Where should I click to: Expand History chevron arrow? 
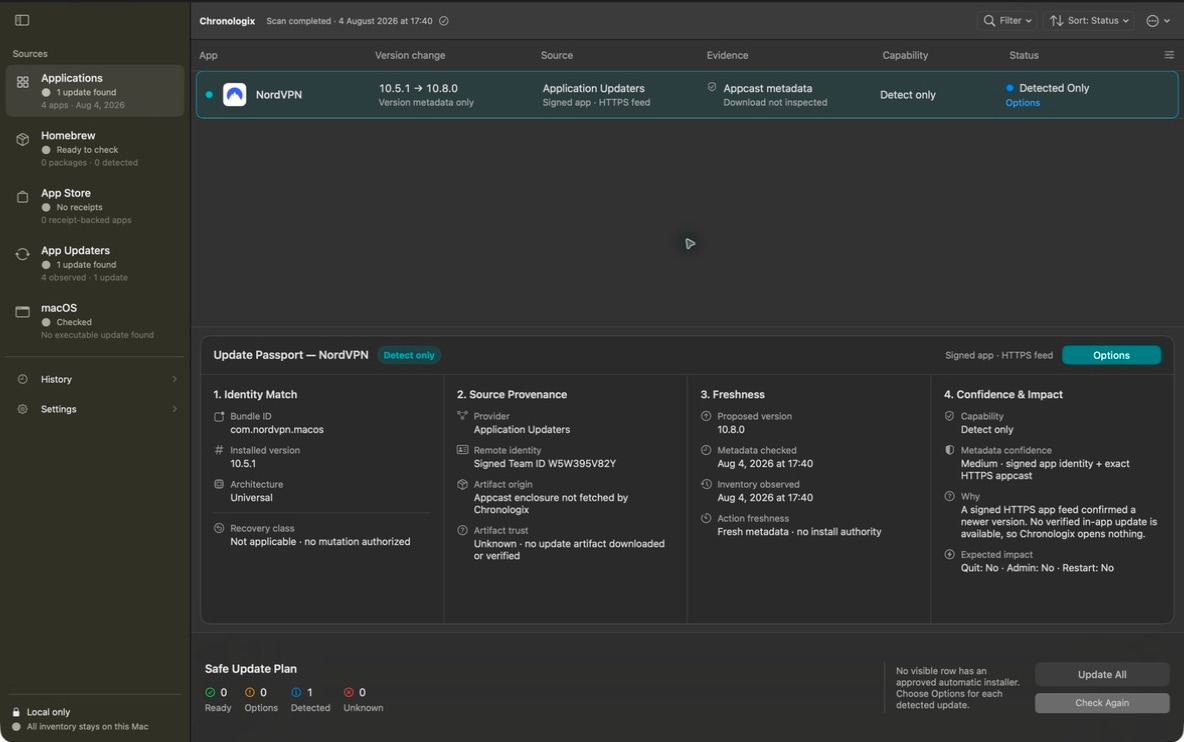(174, 379)
